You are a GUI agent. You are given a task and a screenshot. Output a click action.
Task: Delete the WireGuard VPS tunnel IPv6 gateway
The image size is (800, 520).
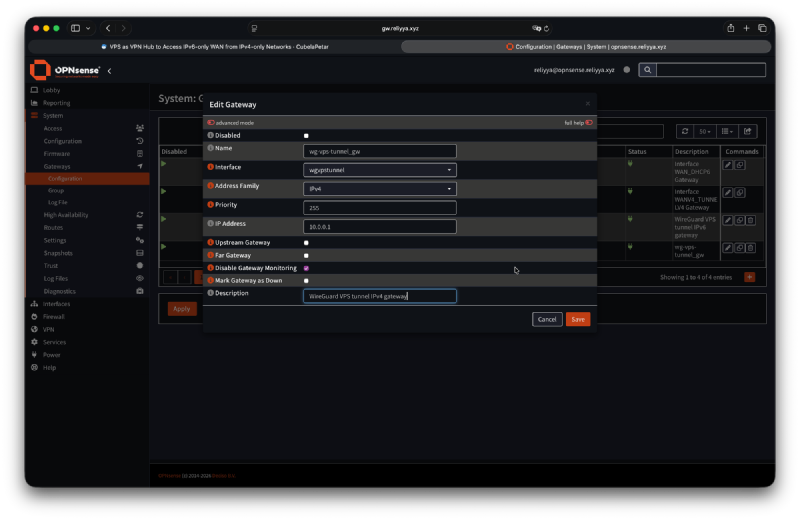751,220
